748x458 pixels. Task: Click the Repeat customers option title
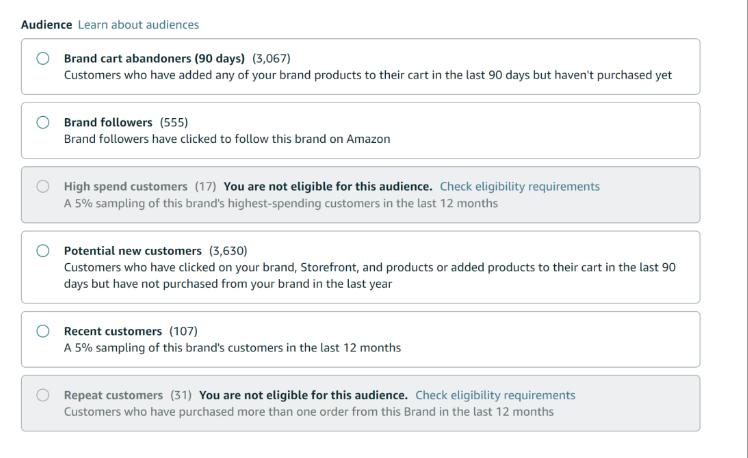tap(113, 395)
